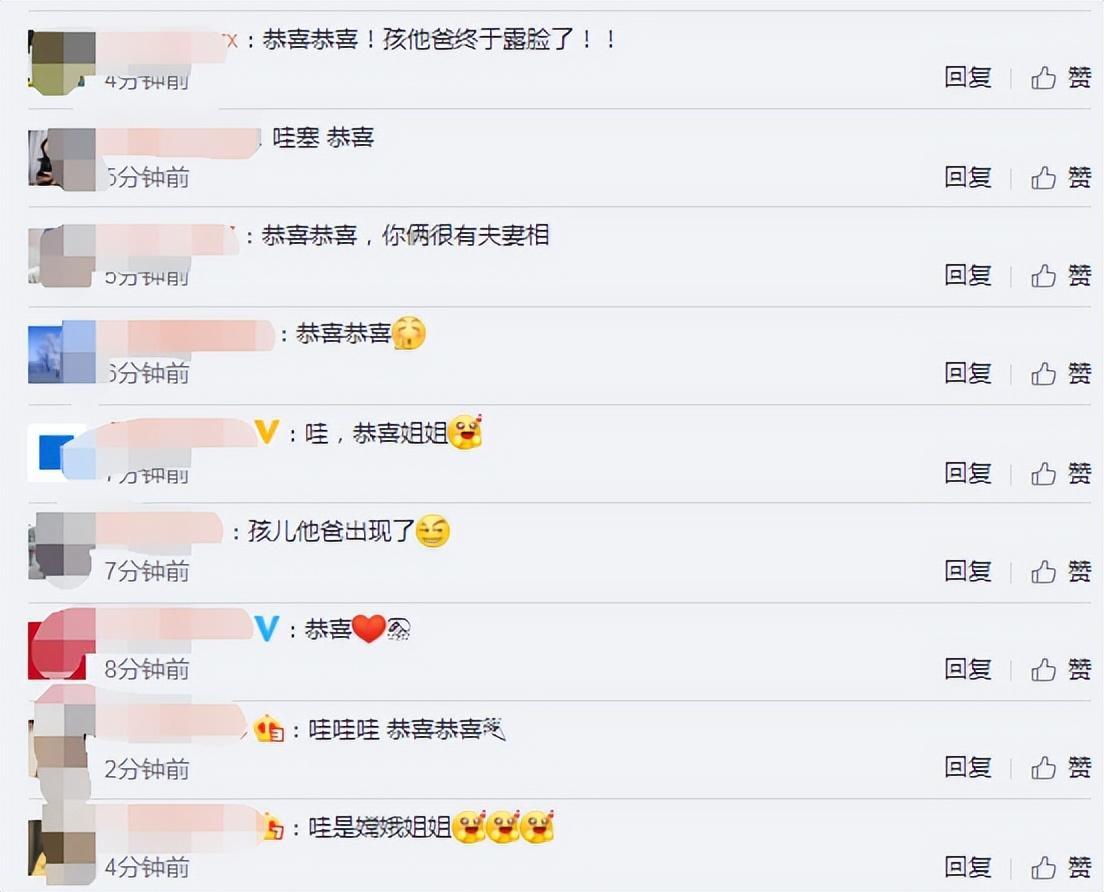This screenshot has width=1104, height=892.
Task: Open the red avatar of 8分钟前 commenter
Action: [x=62, y=646]
